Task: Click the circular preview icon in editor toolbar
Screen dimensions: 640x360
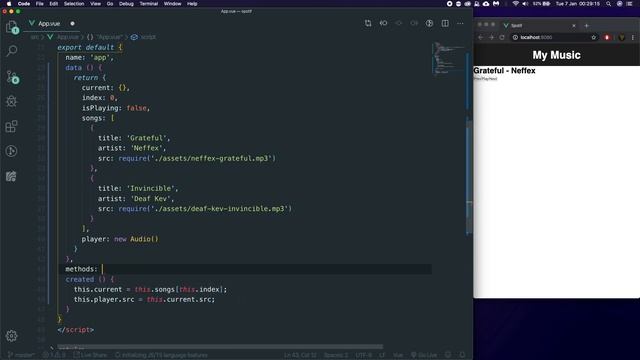Action: click(x=429, y=23)
